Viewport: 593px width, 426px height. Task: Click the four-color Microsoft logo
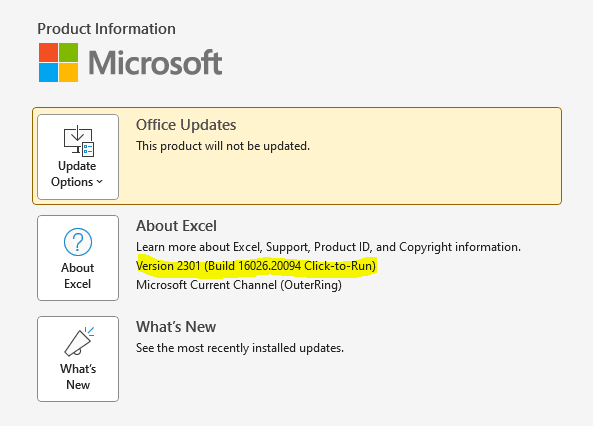click(58, 62)
